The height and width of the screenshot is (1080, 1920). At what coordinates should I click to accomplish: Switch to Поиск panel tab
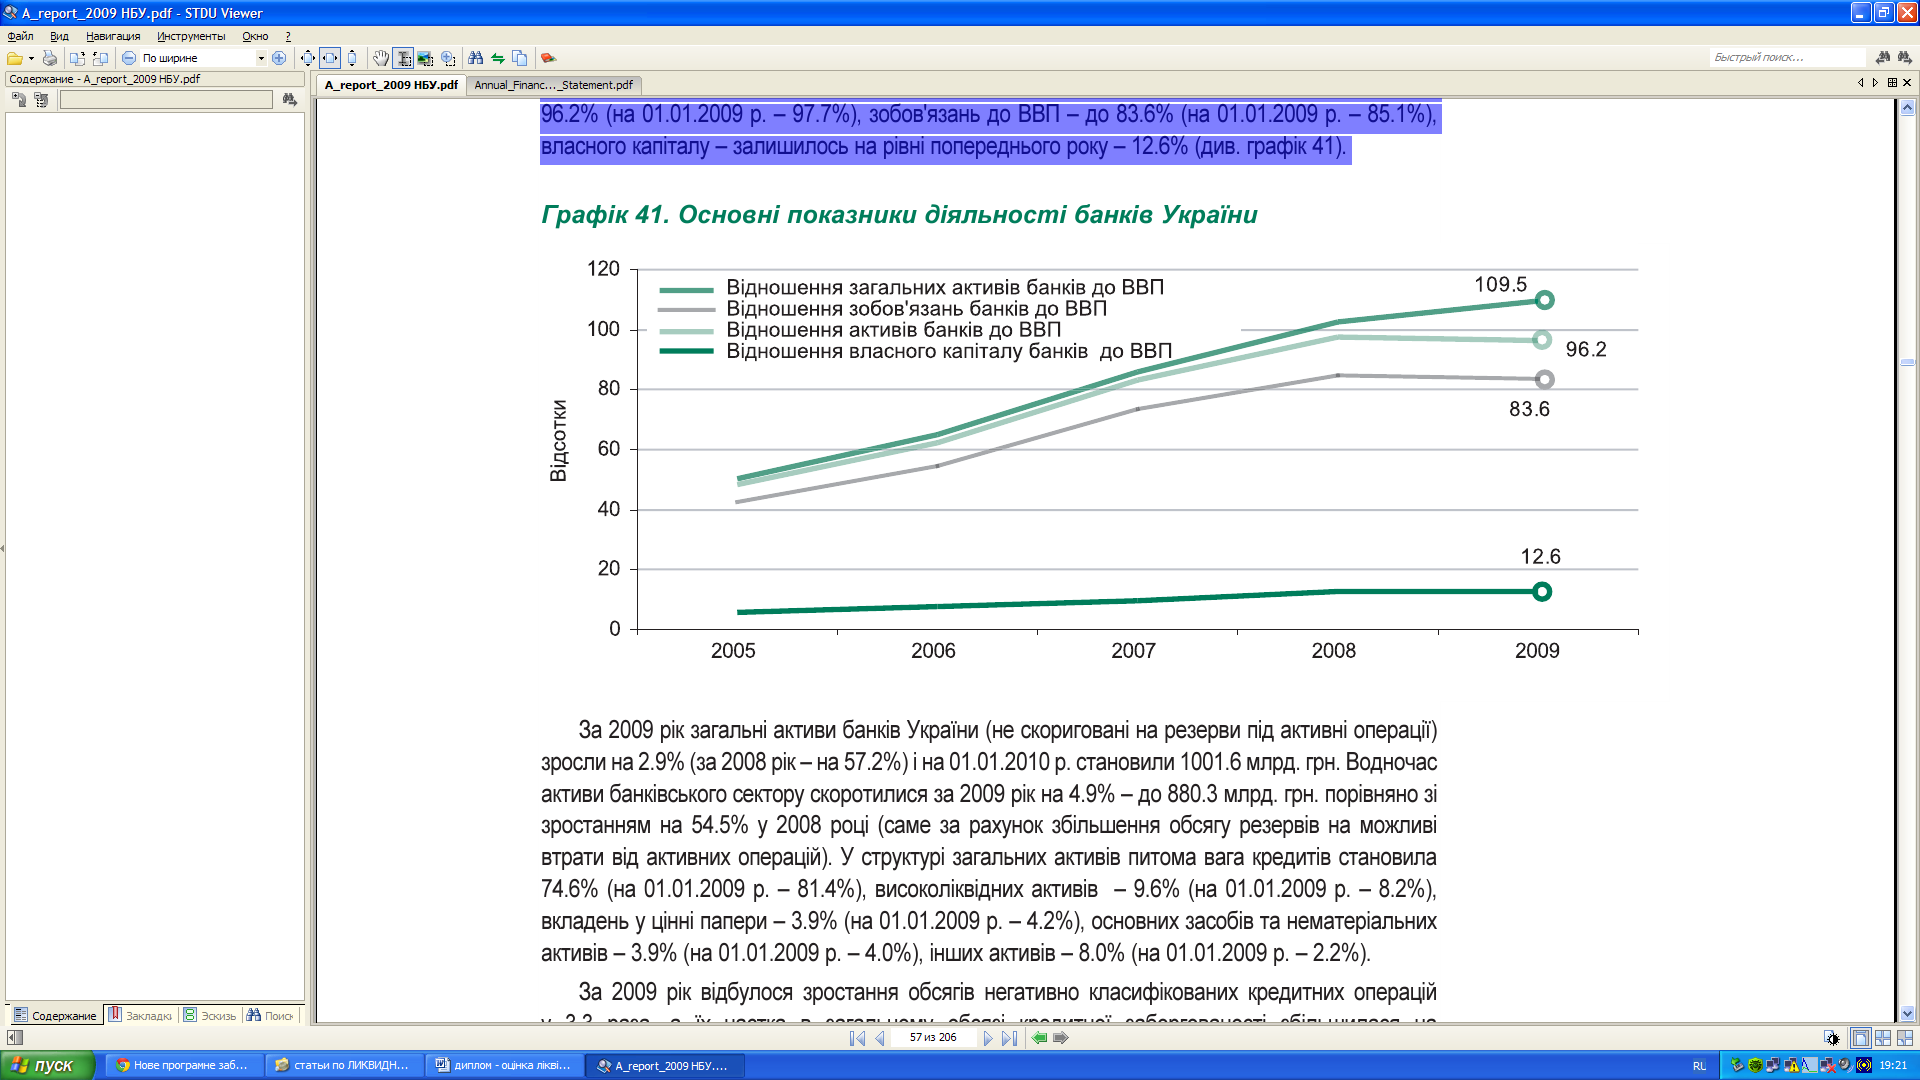point(270,1015)
